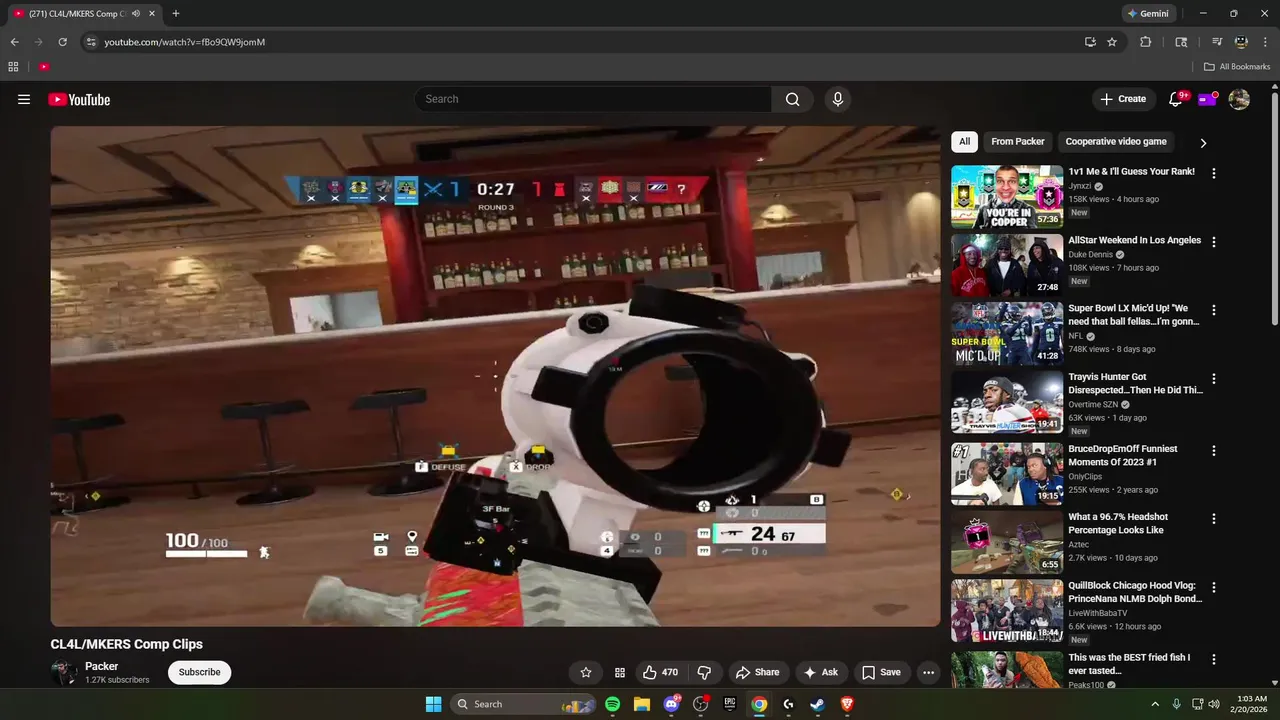Open Windows Start menu
Screen dimensions: 1280x720
pyautogui.click(x=433, y=704)
